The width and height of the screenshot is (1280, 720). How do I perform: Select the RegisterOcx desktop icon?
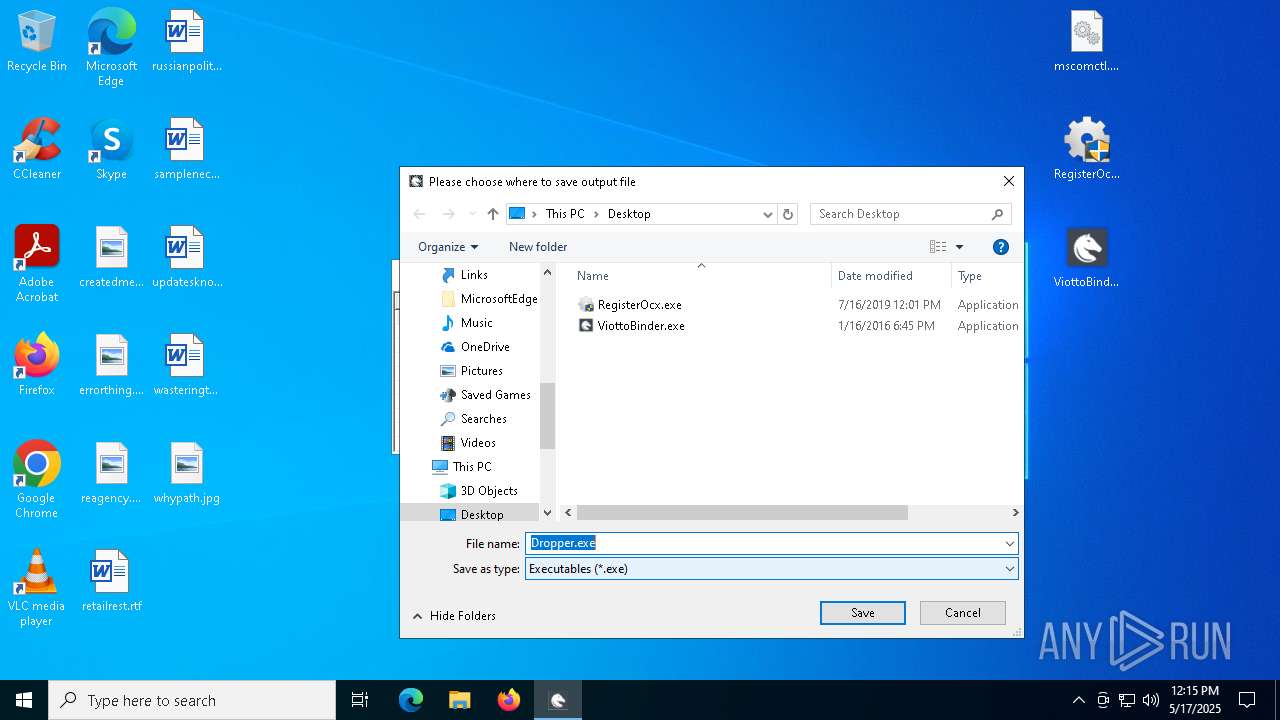click(x=1087, y=150)
